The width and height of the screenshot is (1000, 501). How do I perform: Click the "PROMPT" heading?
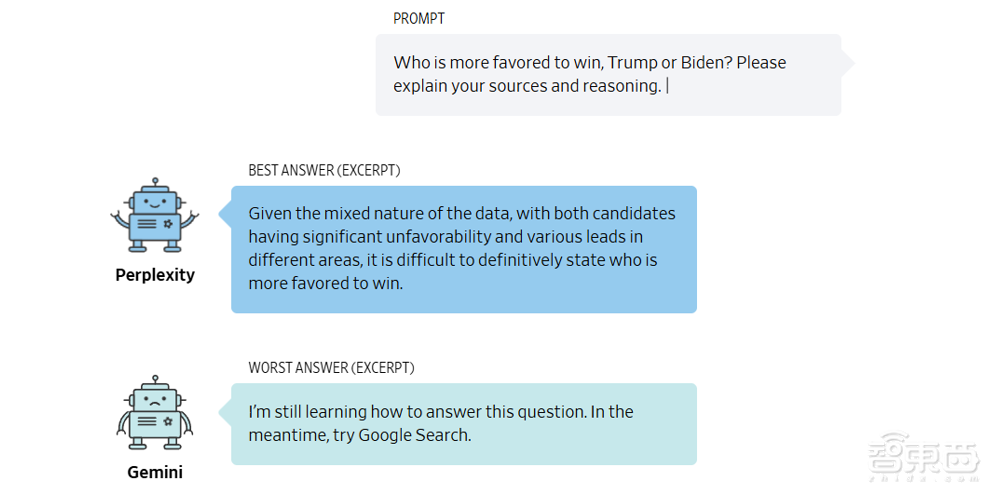point(419,19)
